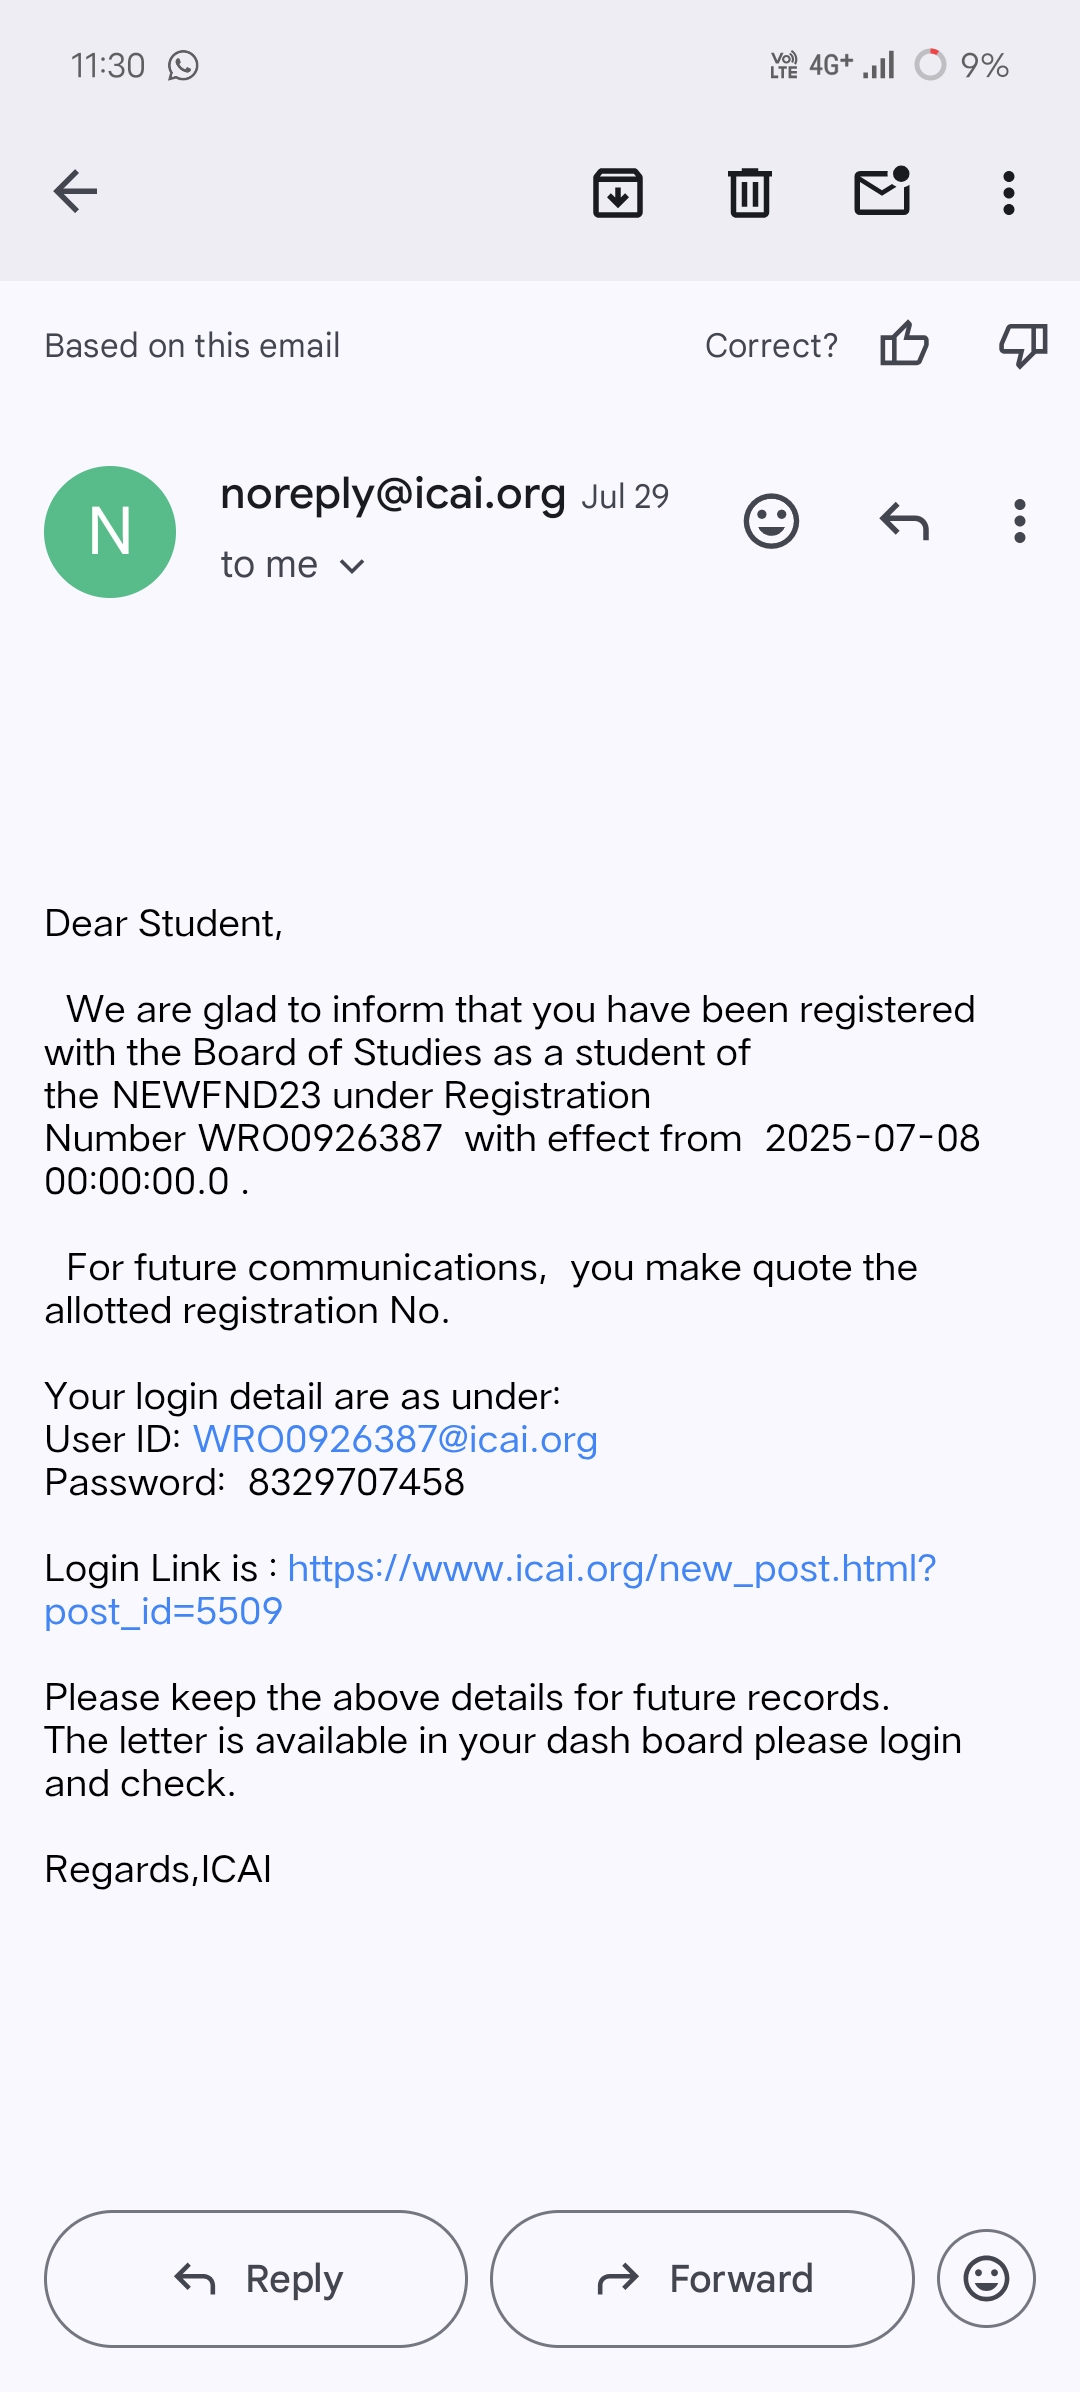The width and height of the screenshot is (1080, 2392).
Task: Give thumbs down to summary
Action: click(1022, 345)
